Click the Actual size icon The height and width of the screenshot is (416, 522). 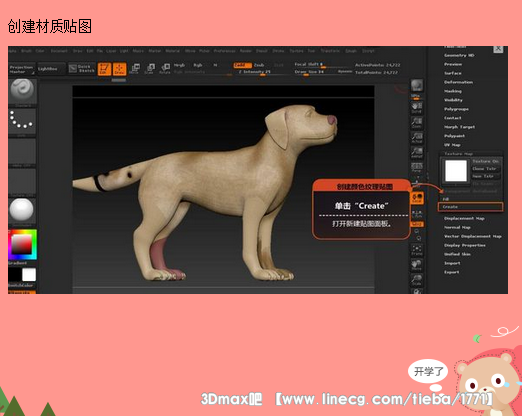coord(417,137)
